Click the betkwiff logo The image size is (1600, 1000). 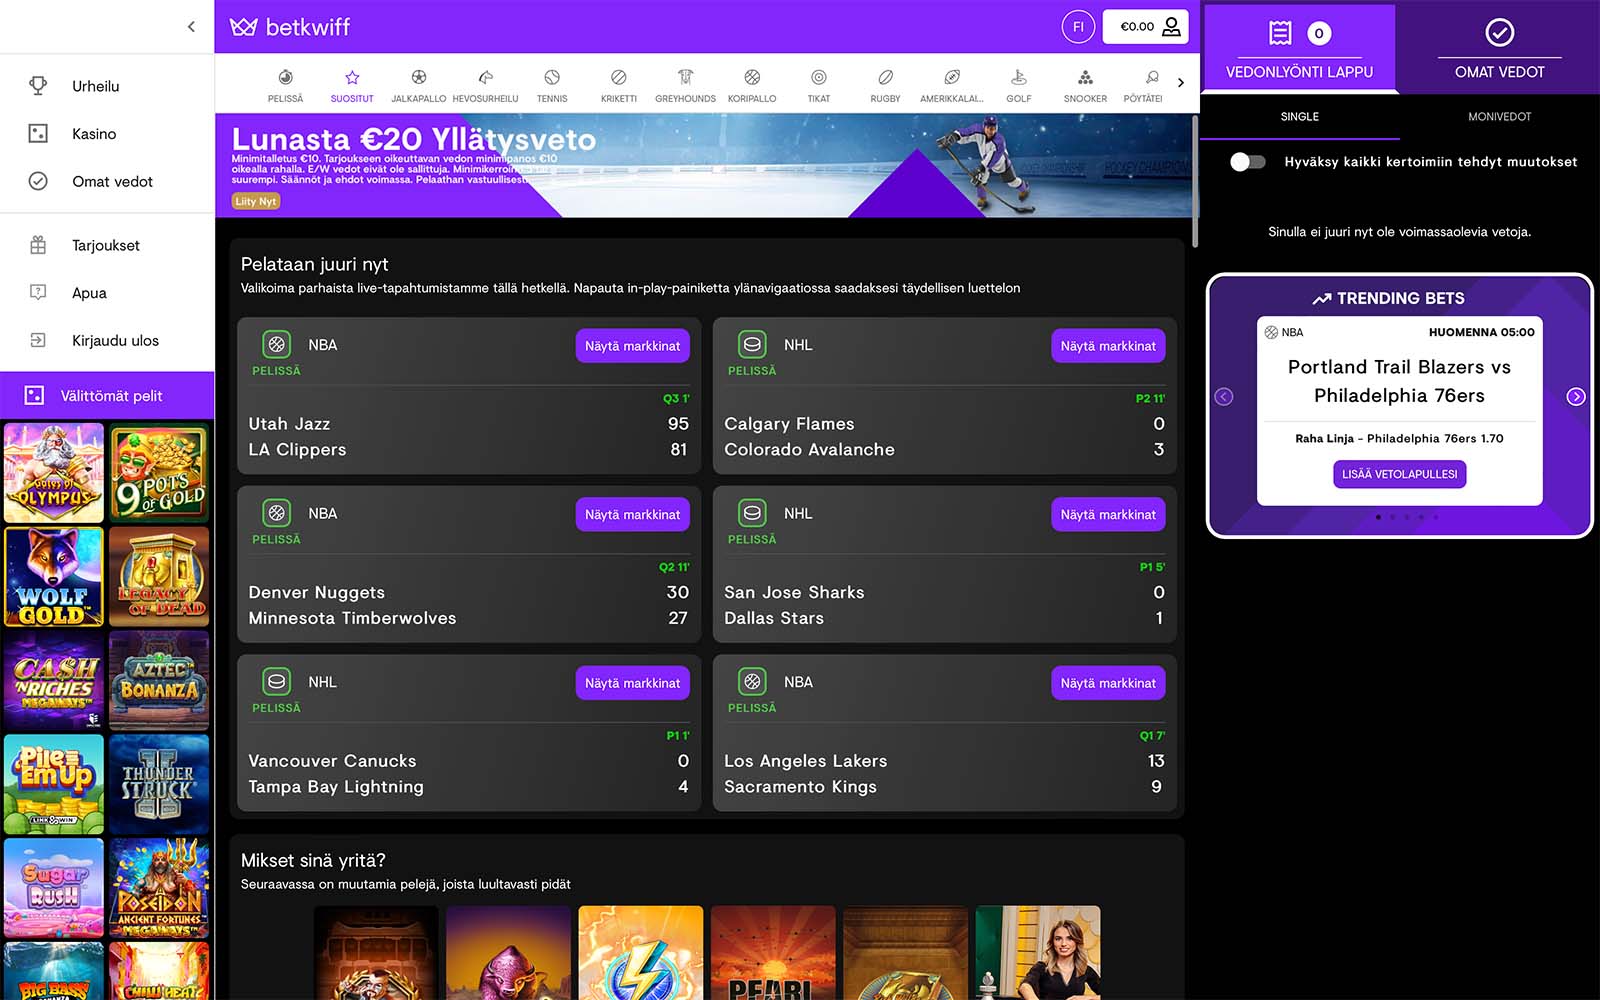point(290,27)
